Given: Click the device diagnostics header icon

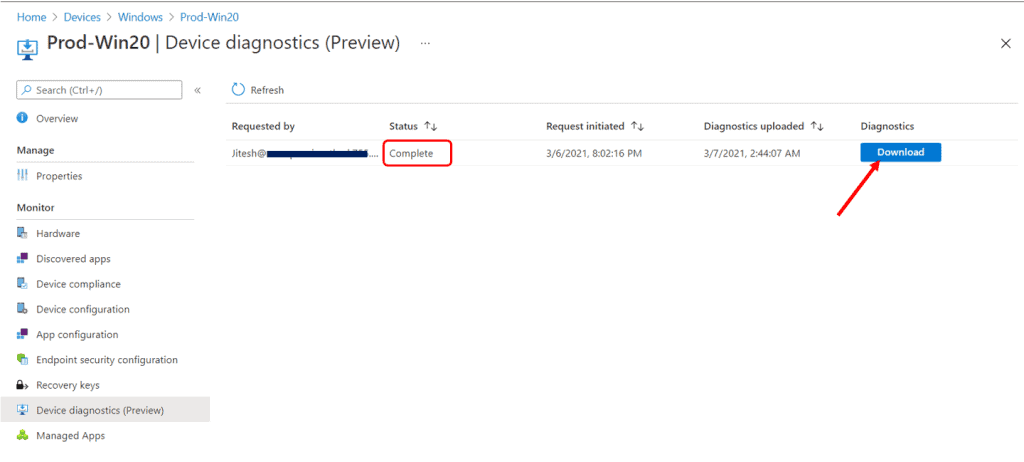Looking at the screenshot, I should click(x=27, y=48).
